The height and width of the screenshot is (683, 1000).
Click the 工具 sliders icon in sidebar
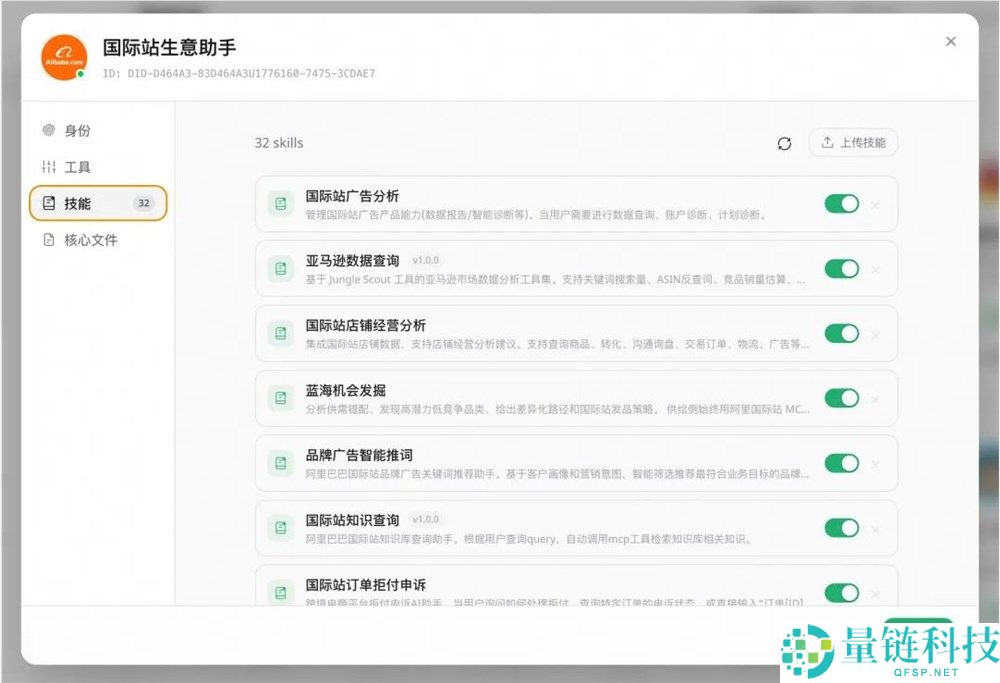click(x=48, y=165)
